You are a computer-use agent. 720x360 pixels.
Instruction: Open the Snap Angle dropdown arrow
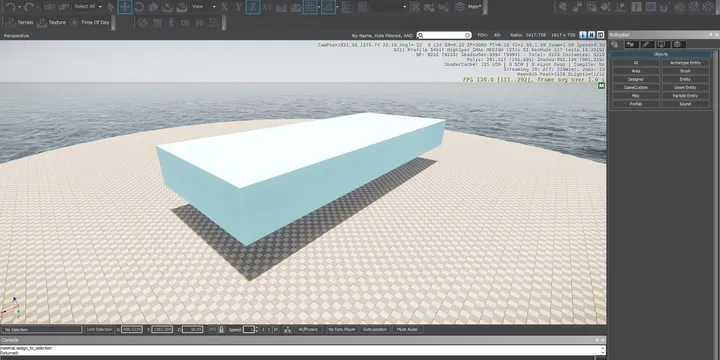[338, 7]
